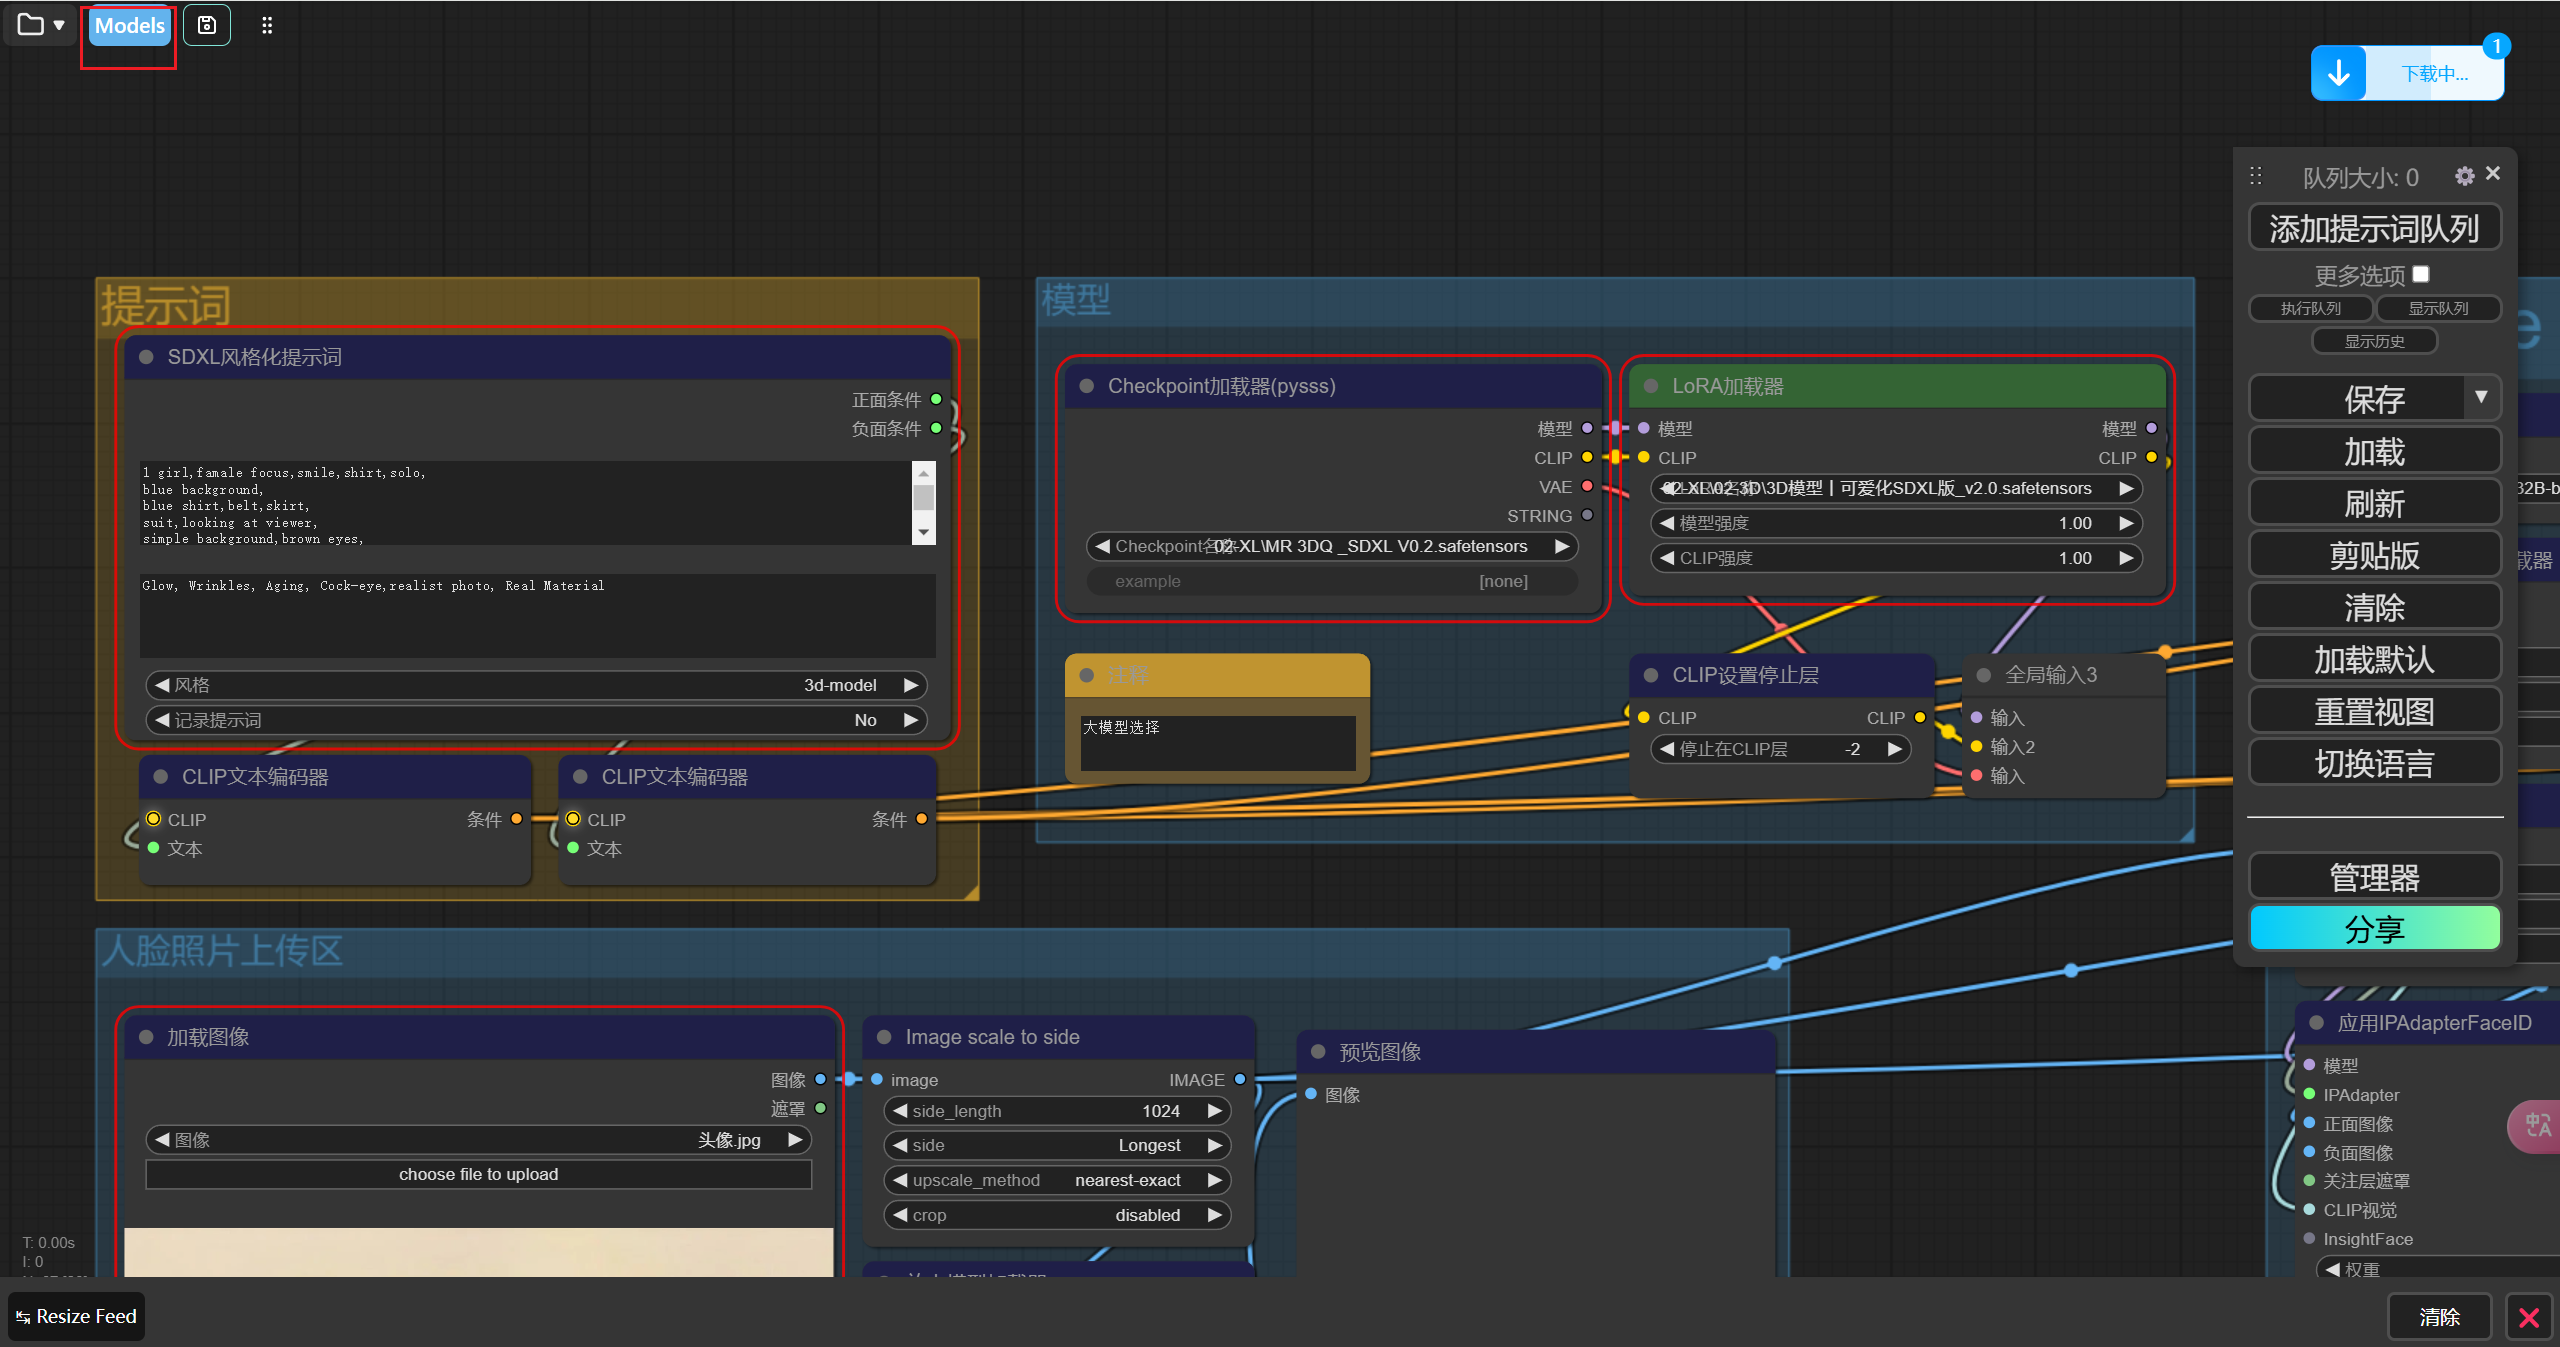The height and width of the screenshot is (1347, 2560).
Task: Toggle the 更多选项 checkbox
Action: tap(2421, 274)
